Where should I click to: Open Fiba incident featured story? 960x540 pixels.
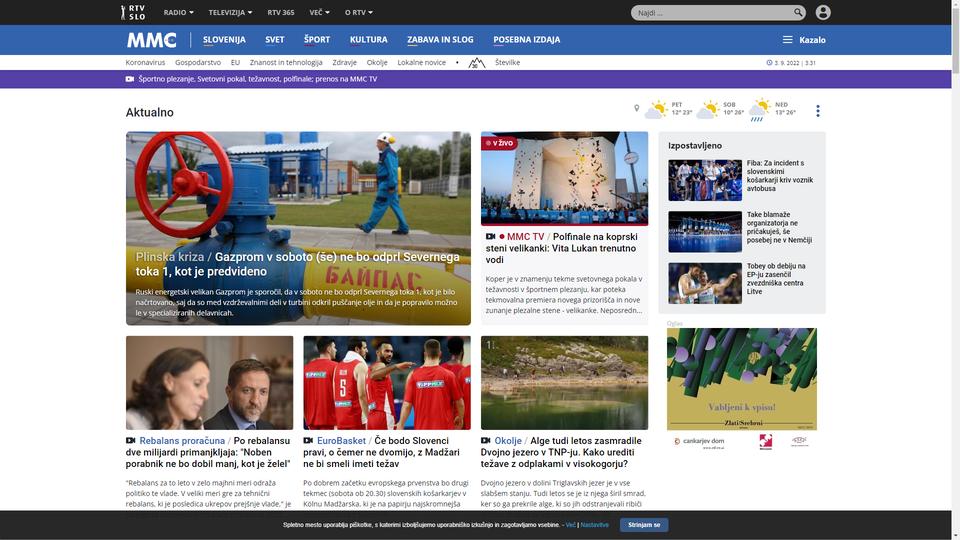click(779, 176)
